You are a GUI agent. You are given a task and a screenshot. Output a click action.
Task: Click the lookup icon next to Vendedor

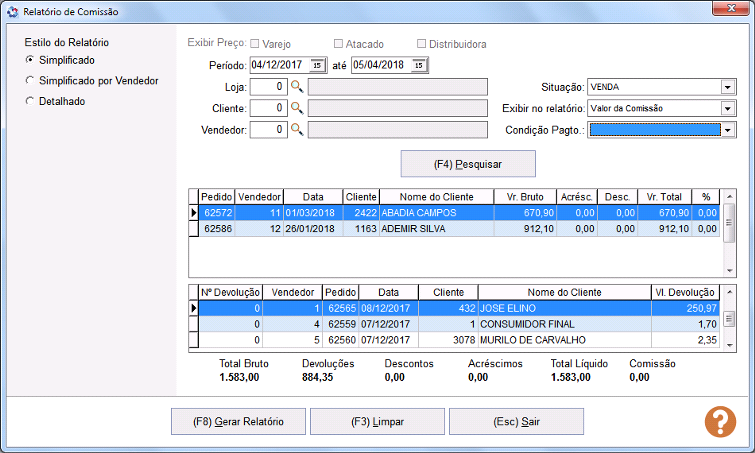click(x=296, y=130)
